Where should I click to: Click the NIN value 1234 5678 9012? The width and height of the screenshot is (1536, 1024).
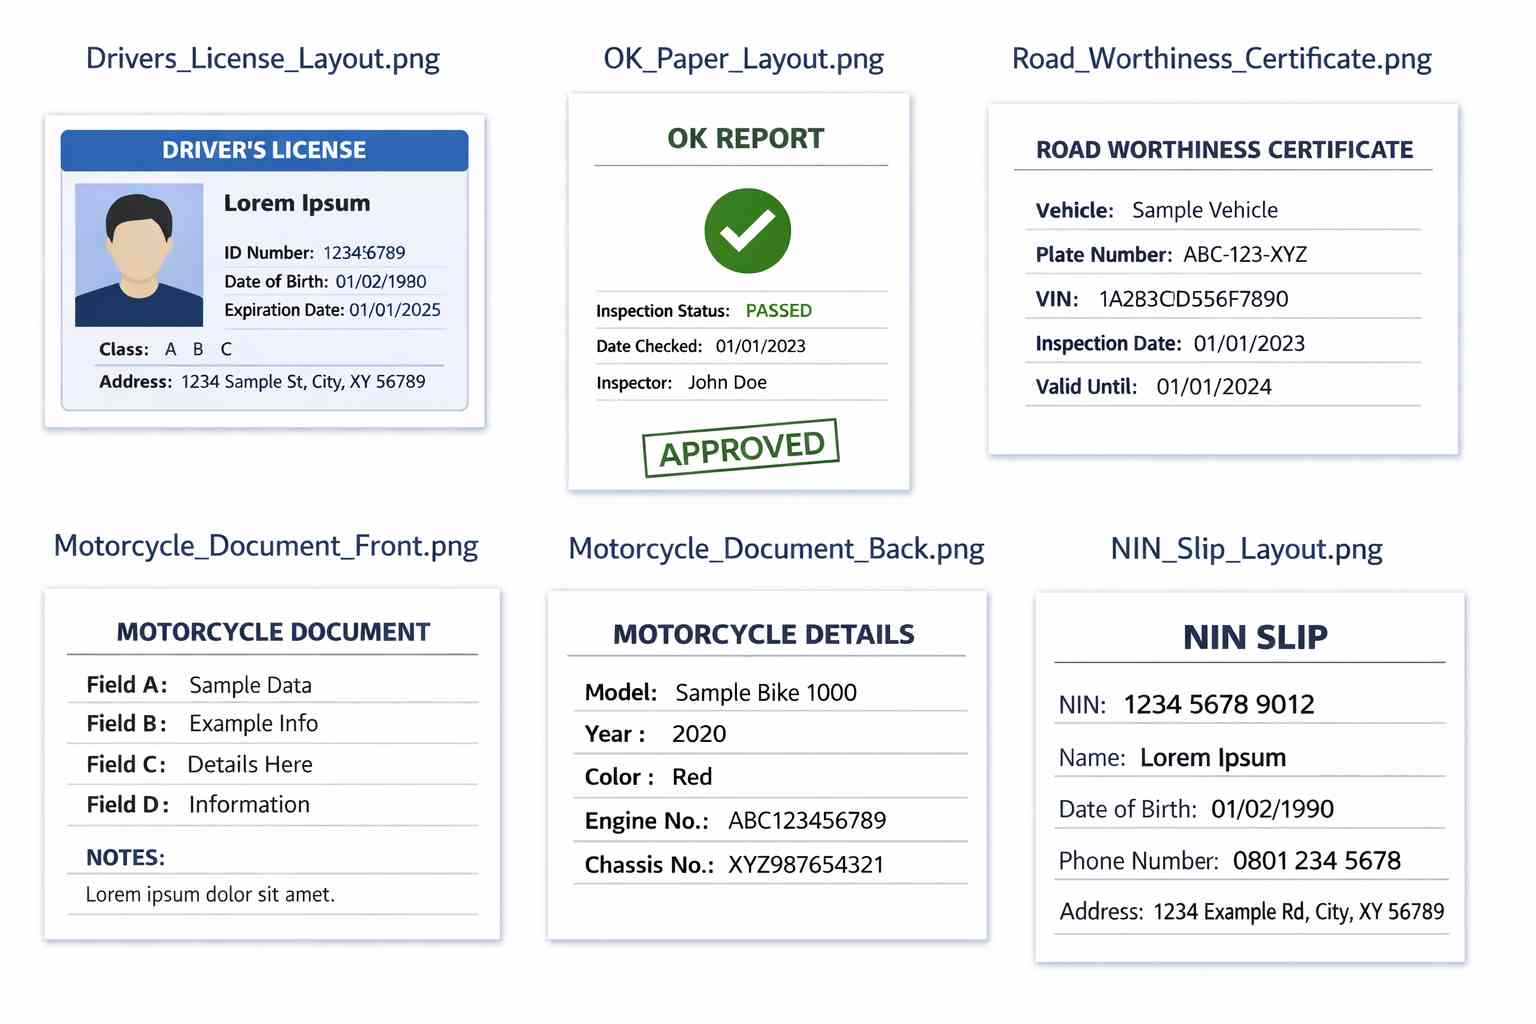(1219, 705)
